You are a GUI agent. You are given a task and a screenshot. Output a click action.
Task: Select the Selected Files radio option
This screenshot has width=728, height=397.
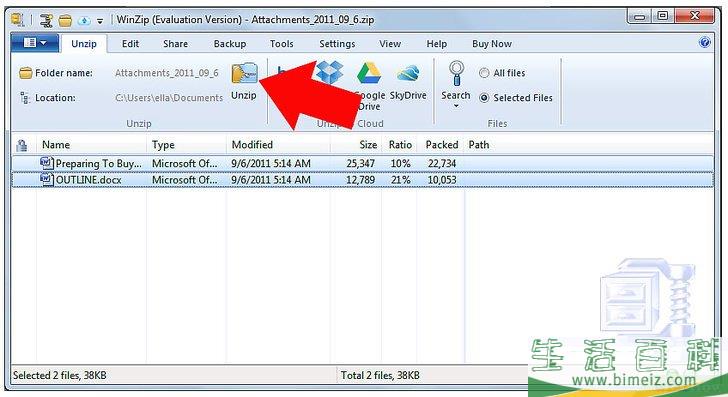pos(484,98)
